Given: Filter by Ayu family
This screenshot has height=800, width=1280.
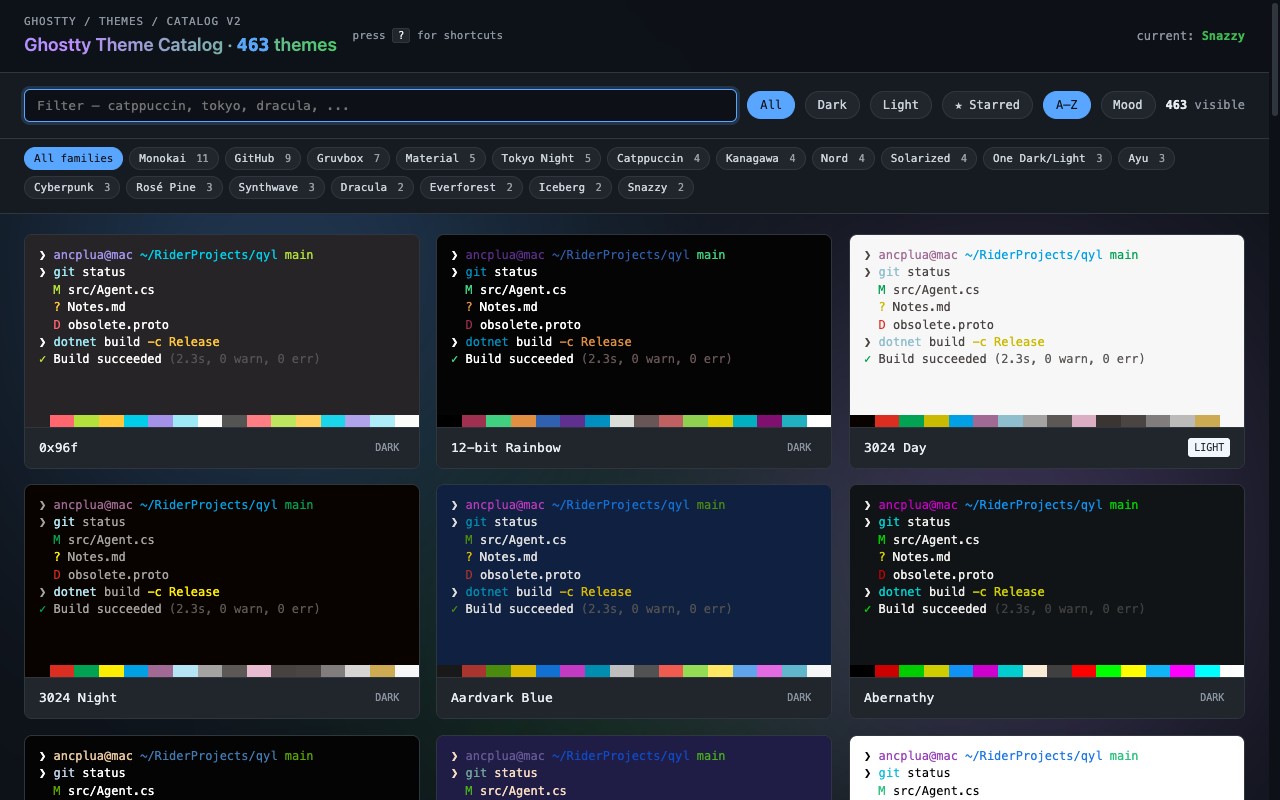Looking at the screenshot, I should [1146, 158].
